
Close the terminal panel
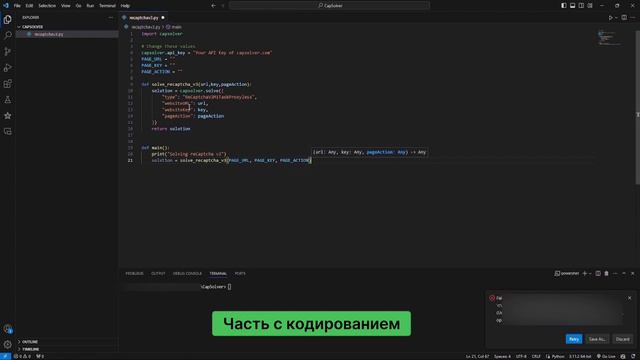tap(633, 273)
